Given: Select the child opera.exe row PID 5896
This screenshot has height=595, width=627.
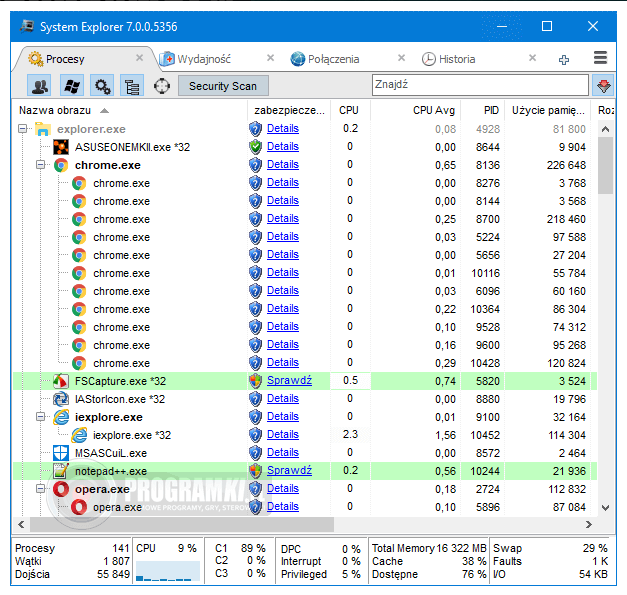Looking at the screenshot, I should 305,507.
